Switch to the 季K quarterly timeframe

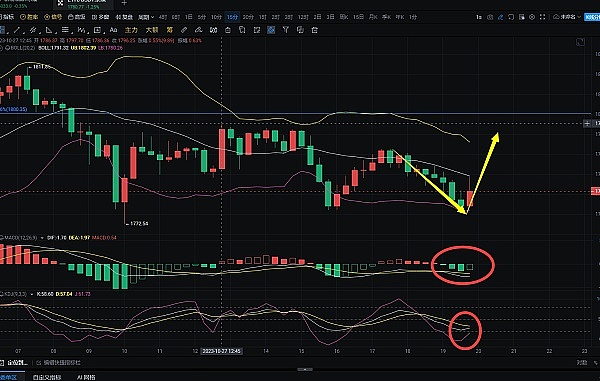(x=386, y=17)
